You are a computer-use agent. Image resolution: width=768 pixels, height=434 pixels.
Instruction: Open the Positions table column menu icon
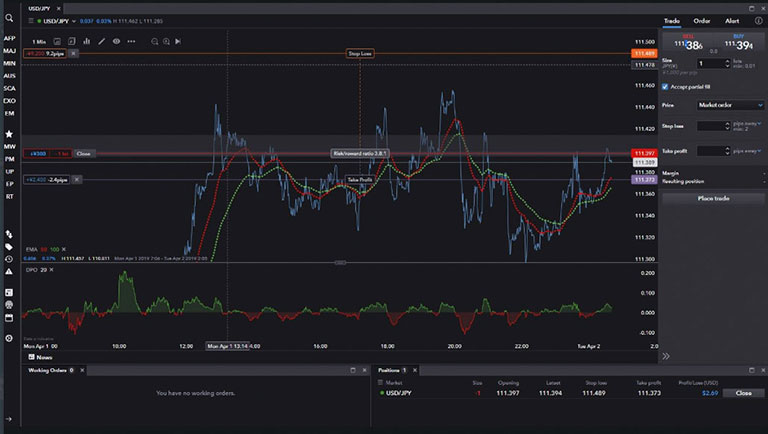380,383
